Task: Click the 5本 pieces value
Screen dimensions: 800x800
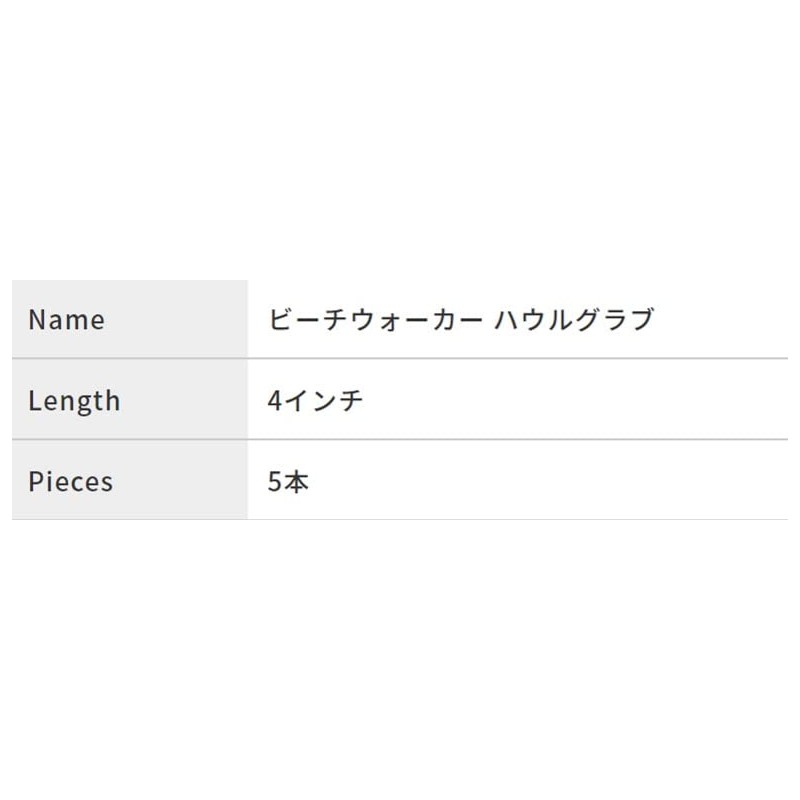Action: 289,482
